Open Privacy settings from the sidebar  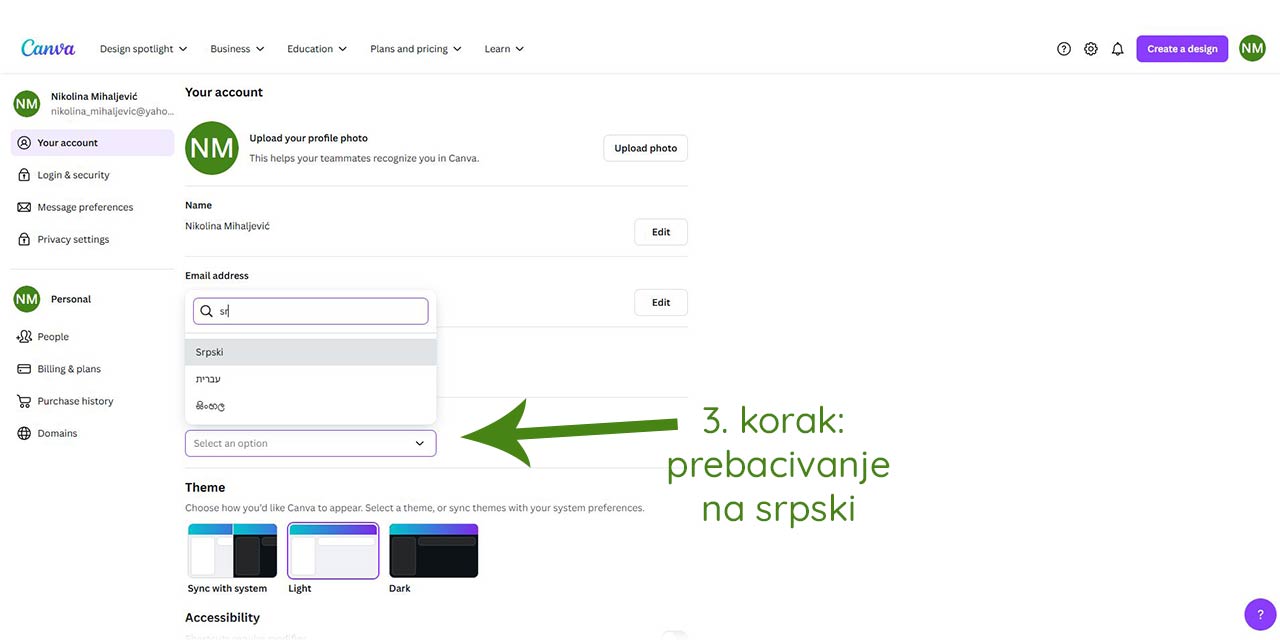click(x=23, y=239)
